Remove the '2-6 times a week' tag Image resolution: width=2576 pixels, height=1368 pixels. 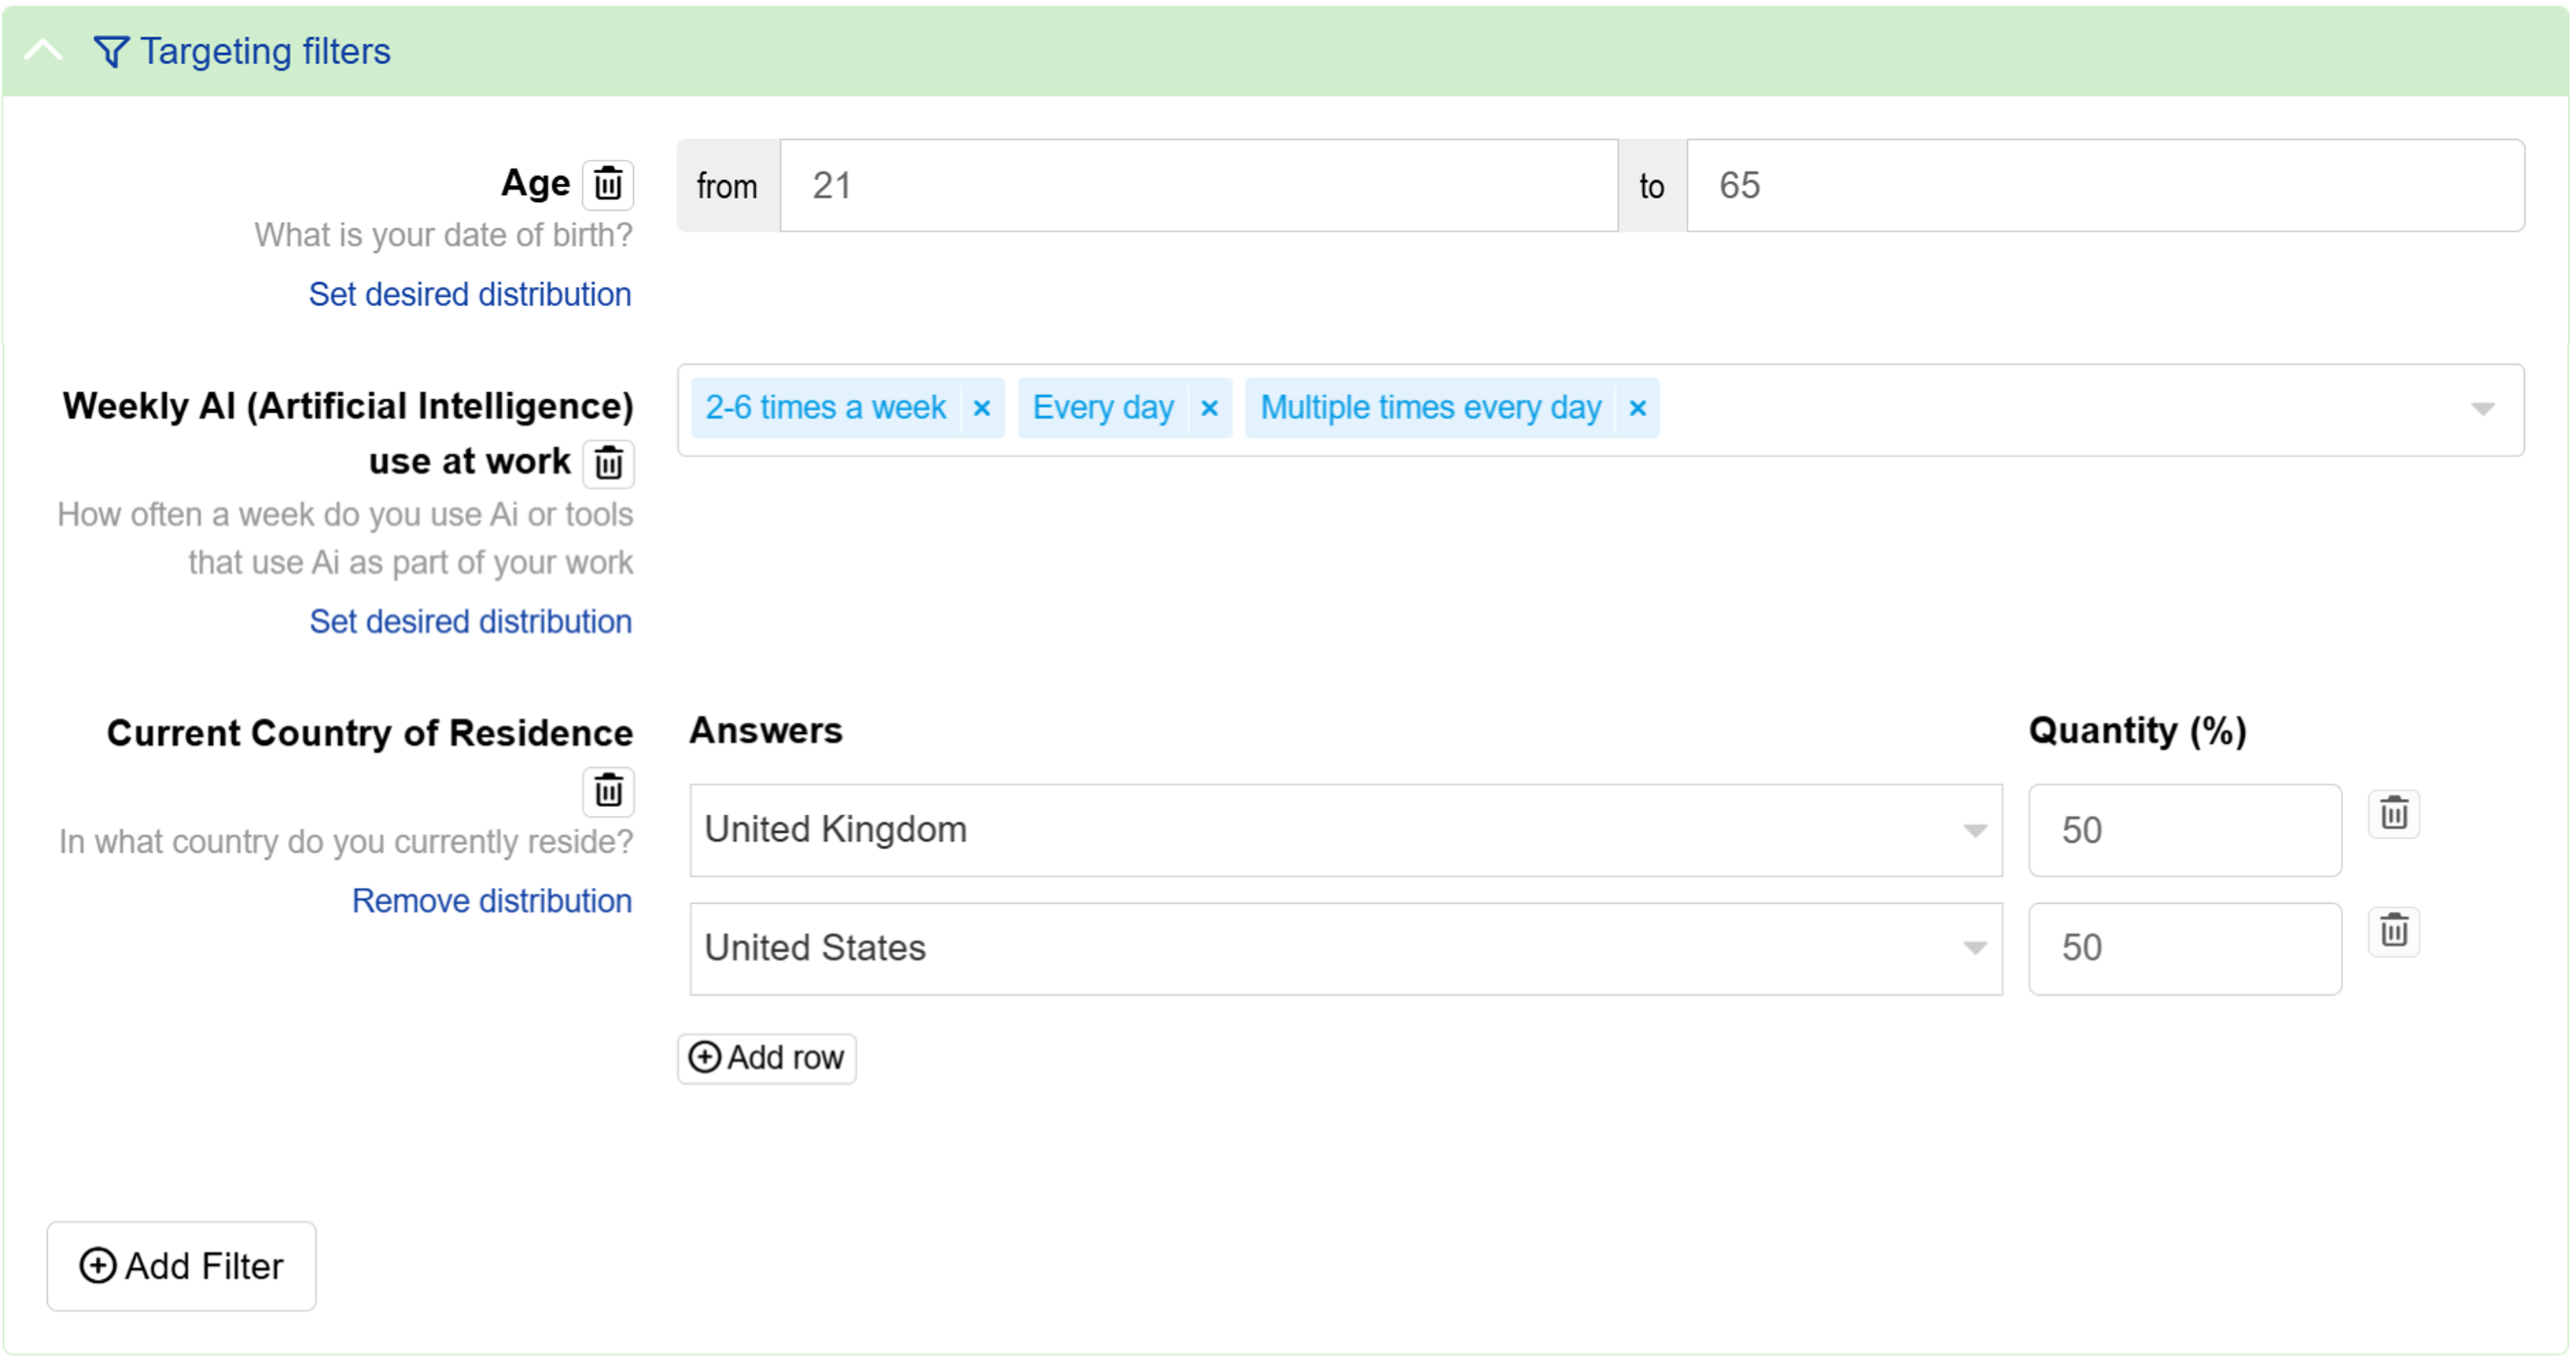tap(981, 408)
